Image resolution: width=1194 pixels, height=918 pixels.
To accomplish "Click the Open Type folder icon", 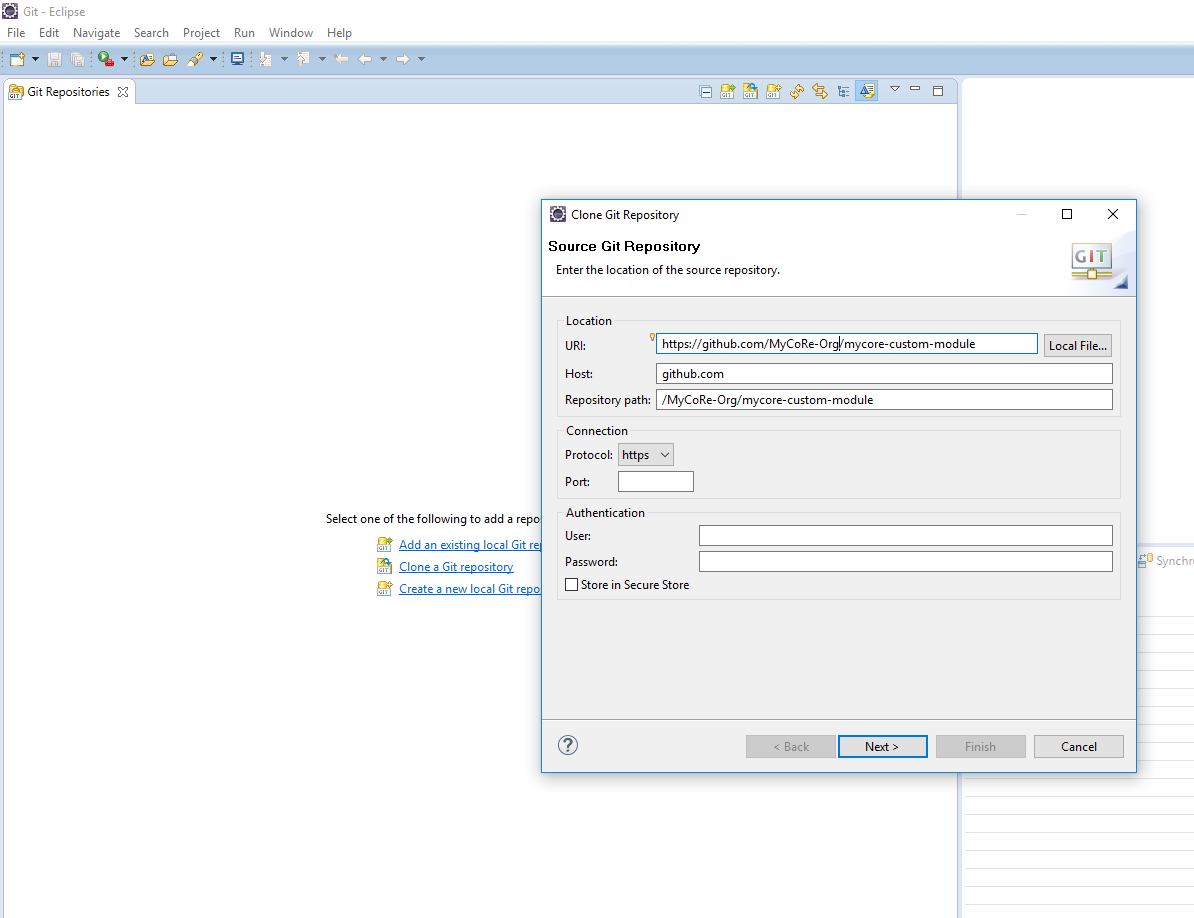I will 147,59.
